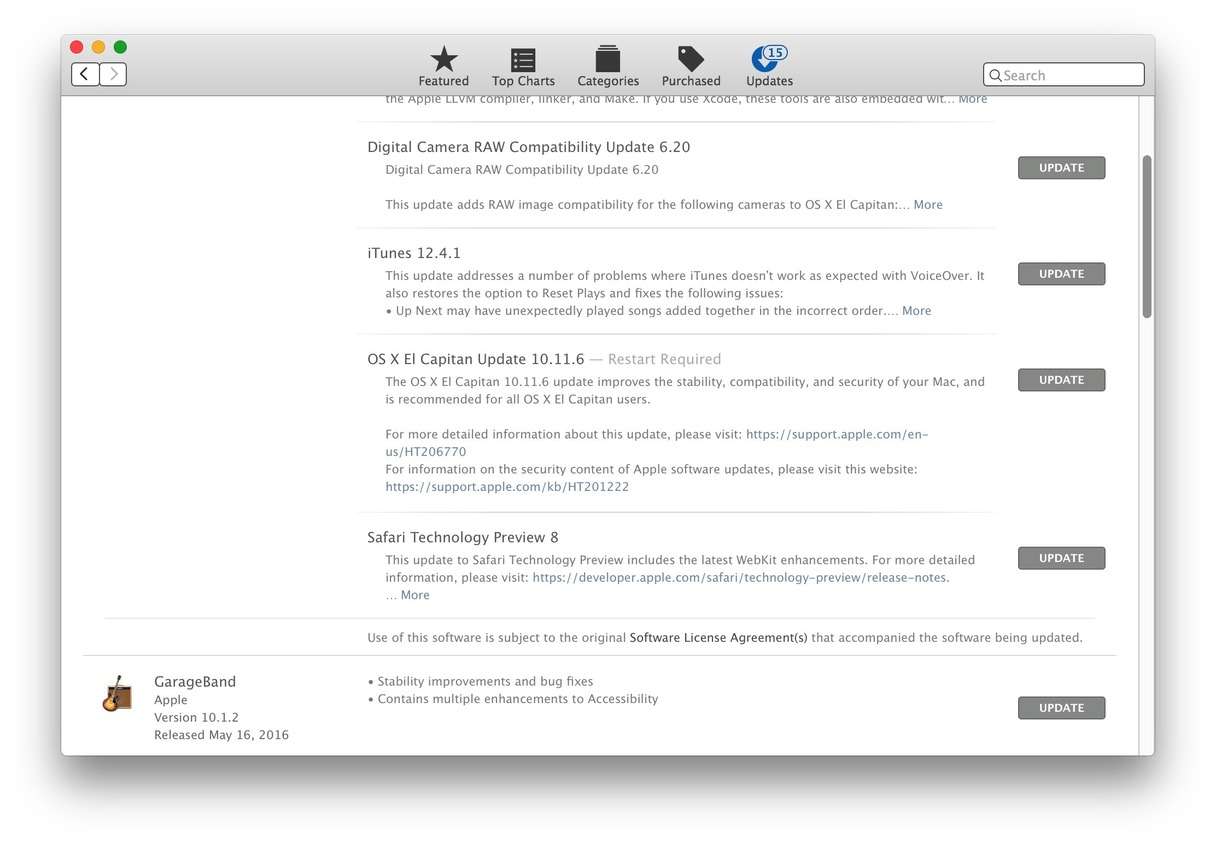Update GarageBand
The image size is (1216, 843).
1061,708
